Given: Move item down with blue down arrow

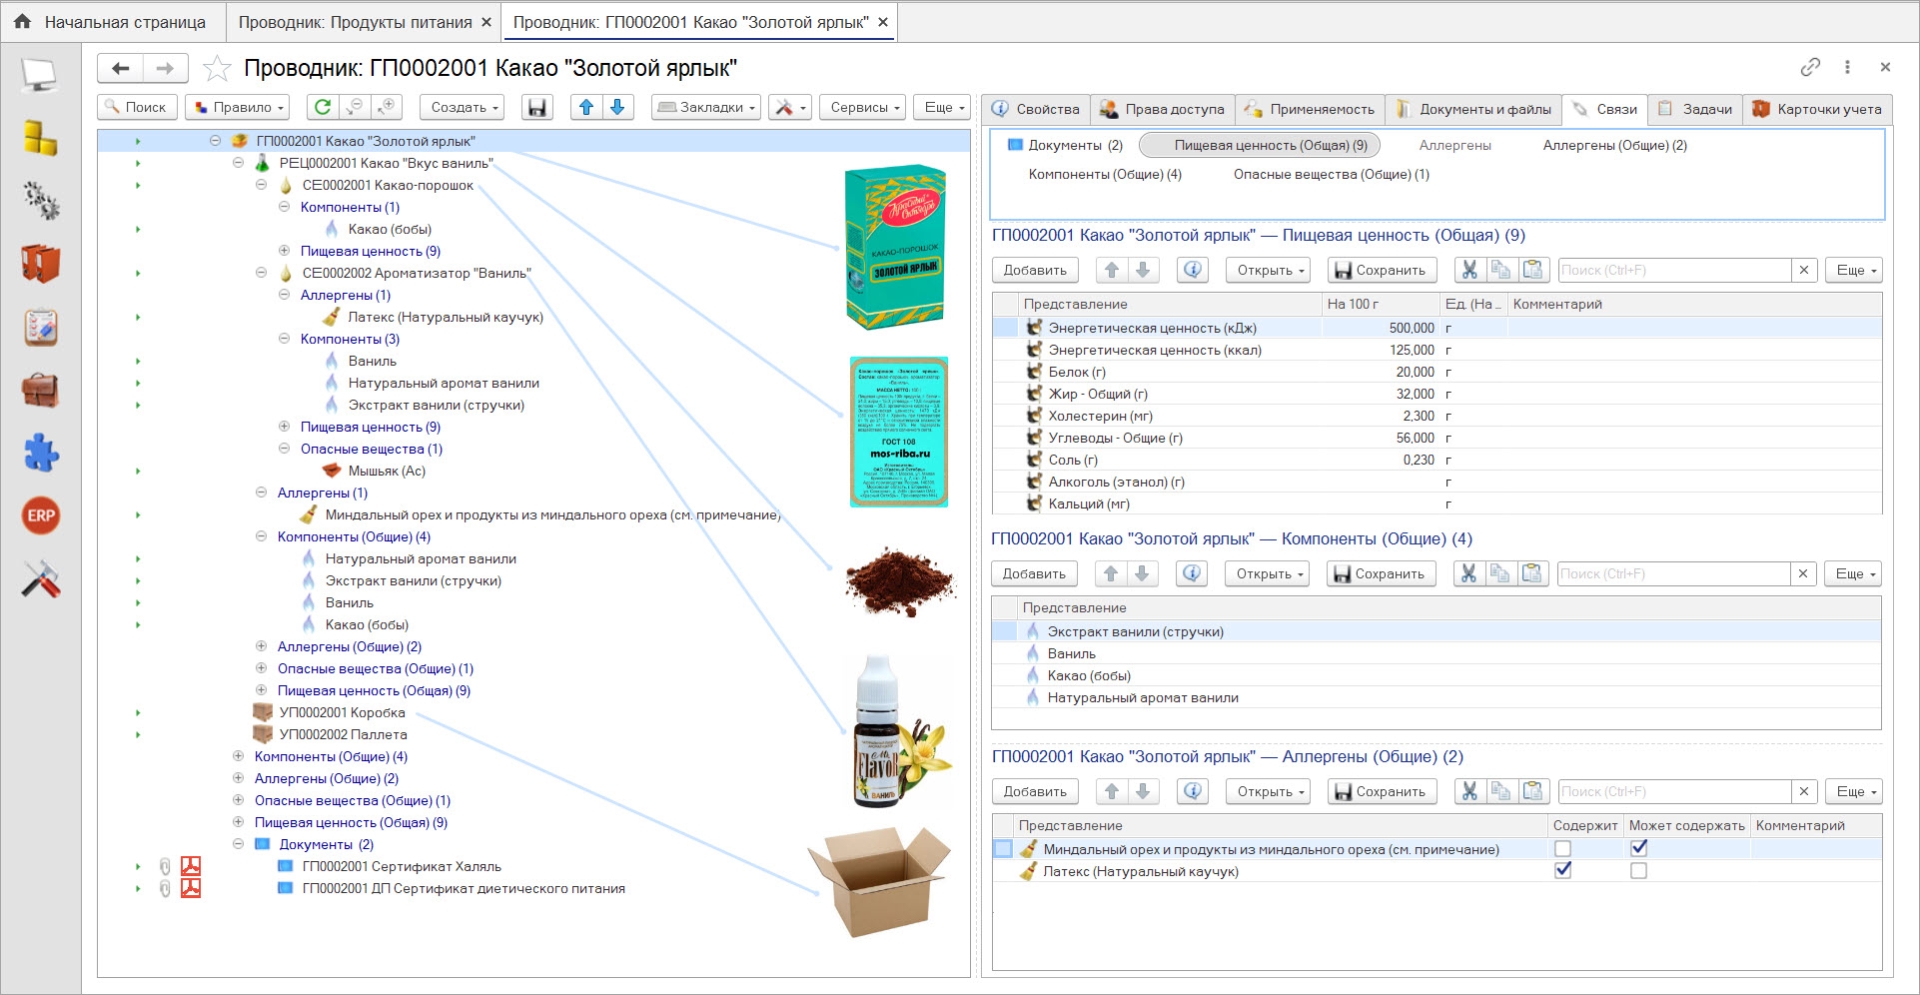Looking at the screenshot, I should (618, 107).
